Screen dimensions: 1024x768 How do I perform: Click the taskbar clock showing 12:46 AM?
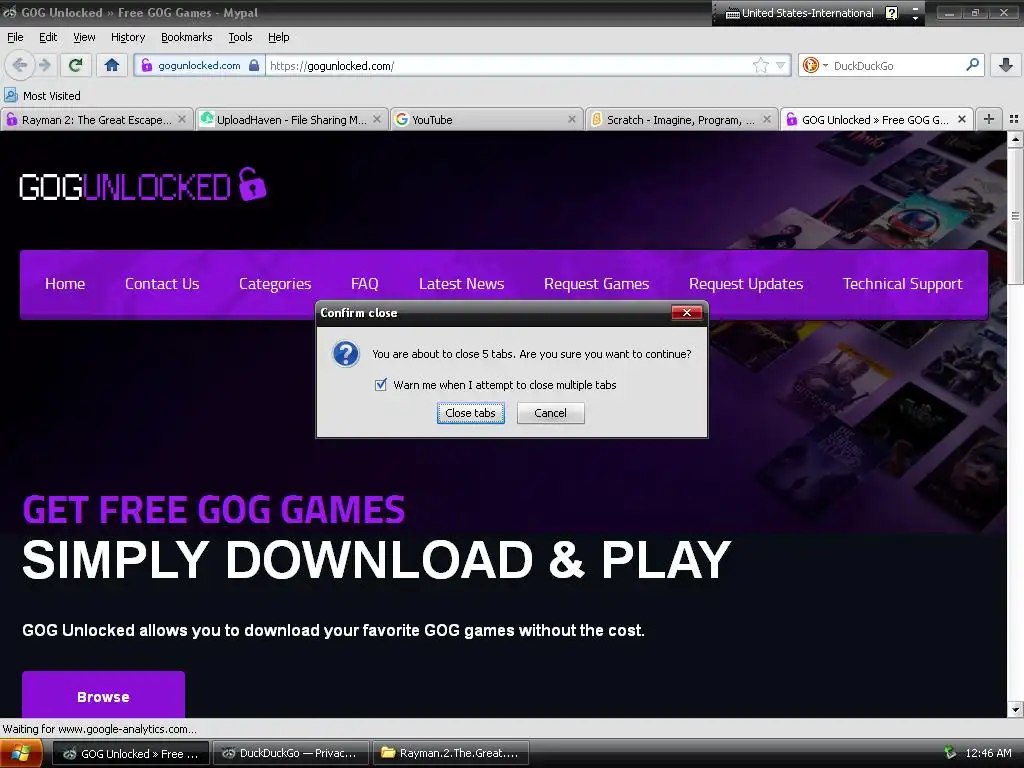pyautogui.click(x=988, y=753)
